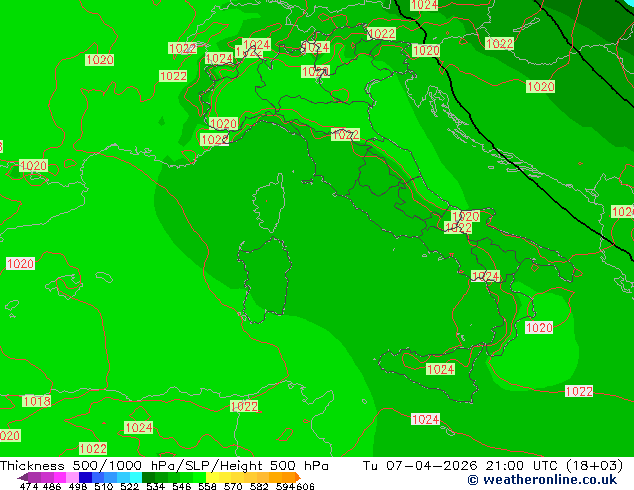
Task: Click the 498 value on the legend
Action: (x=78, y=486)
